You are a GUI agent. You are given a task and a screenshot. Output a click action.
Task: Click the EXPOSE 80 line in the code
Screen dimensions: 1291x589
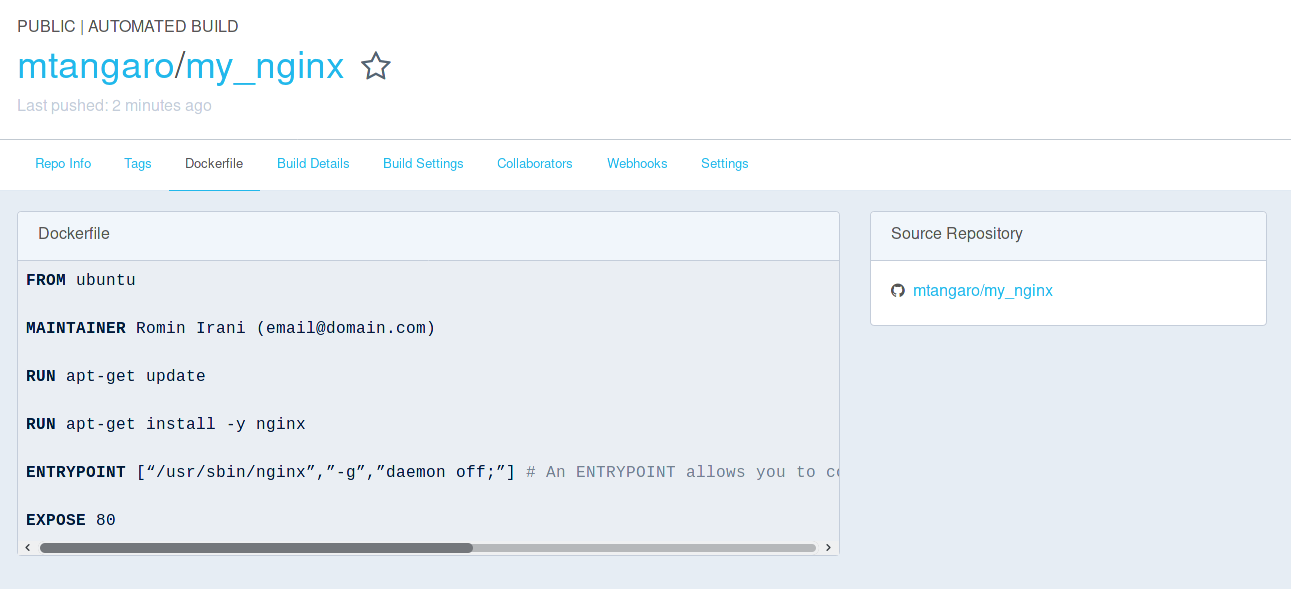click(x=71, y=520)
